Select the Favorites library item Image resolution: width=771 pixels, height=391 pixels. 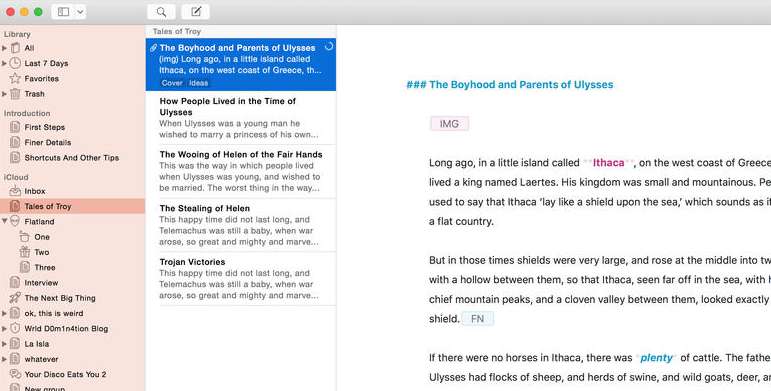[73, 78]
